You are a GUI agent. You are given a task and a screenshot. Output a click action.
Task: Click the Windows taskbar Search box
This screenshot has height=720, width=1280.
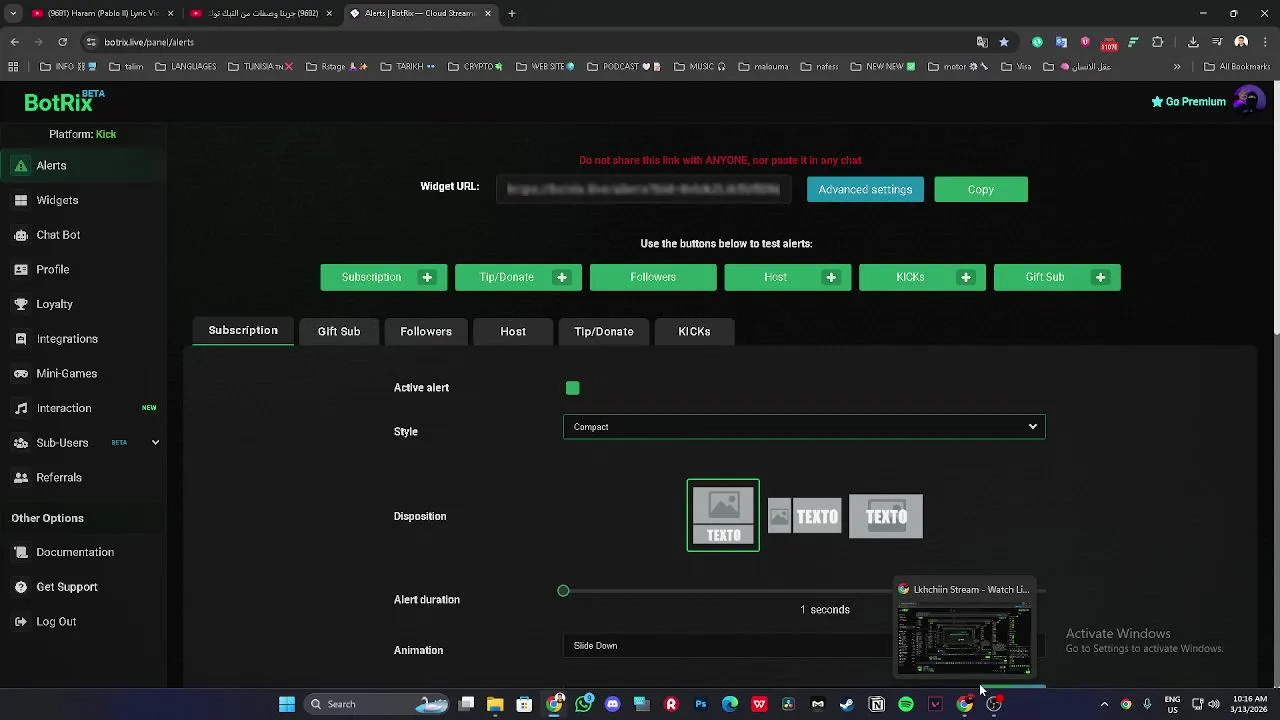click(x=375, y=704)
